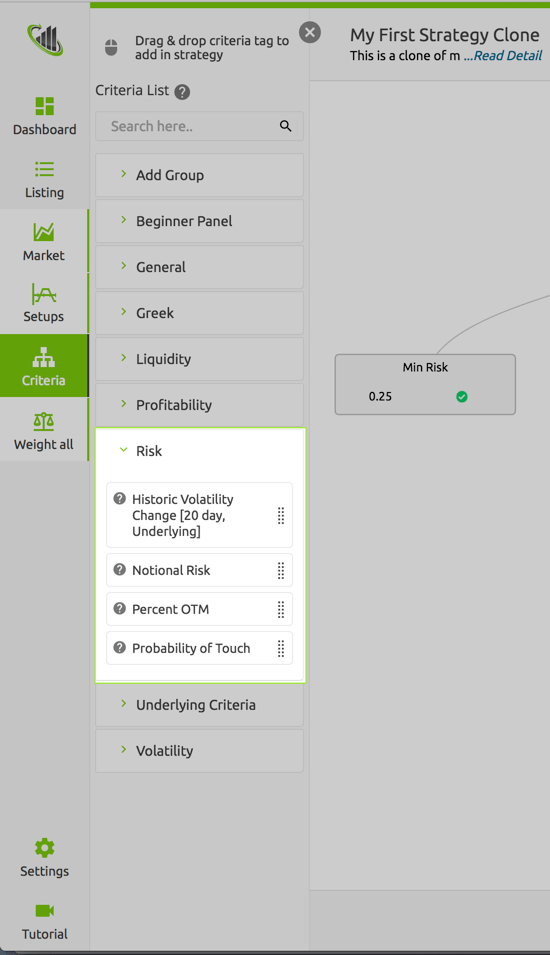550x955 pixels.
Task: Click the green check on Min Risk node
Action: coord(462,396)
